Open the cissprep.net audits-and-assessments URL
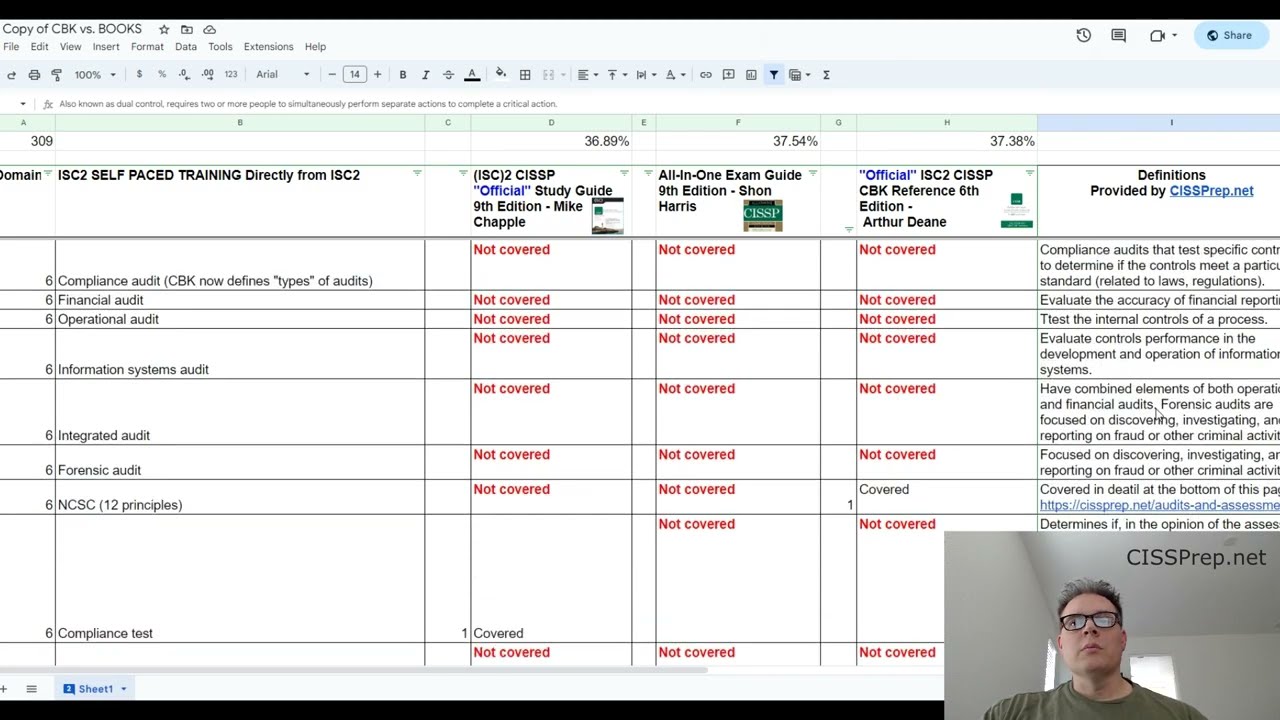The width and height of the screenshot is (1280, 720). tap(1160, 506)
